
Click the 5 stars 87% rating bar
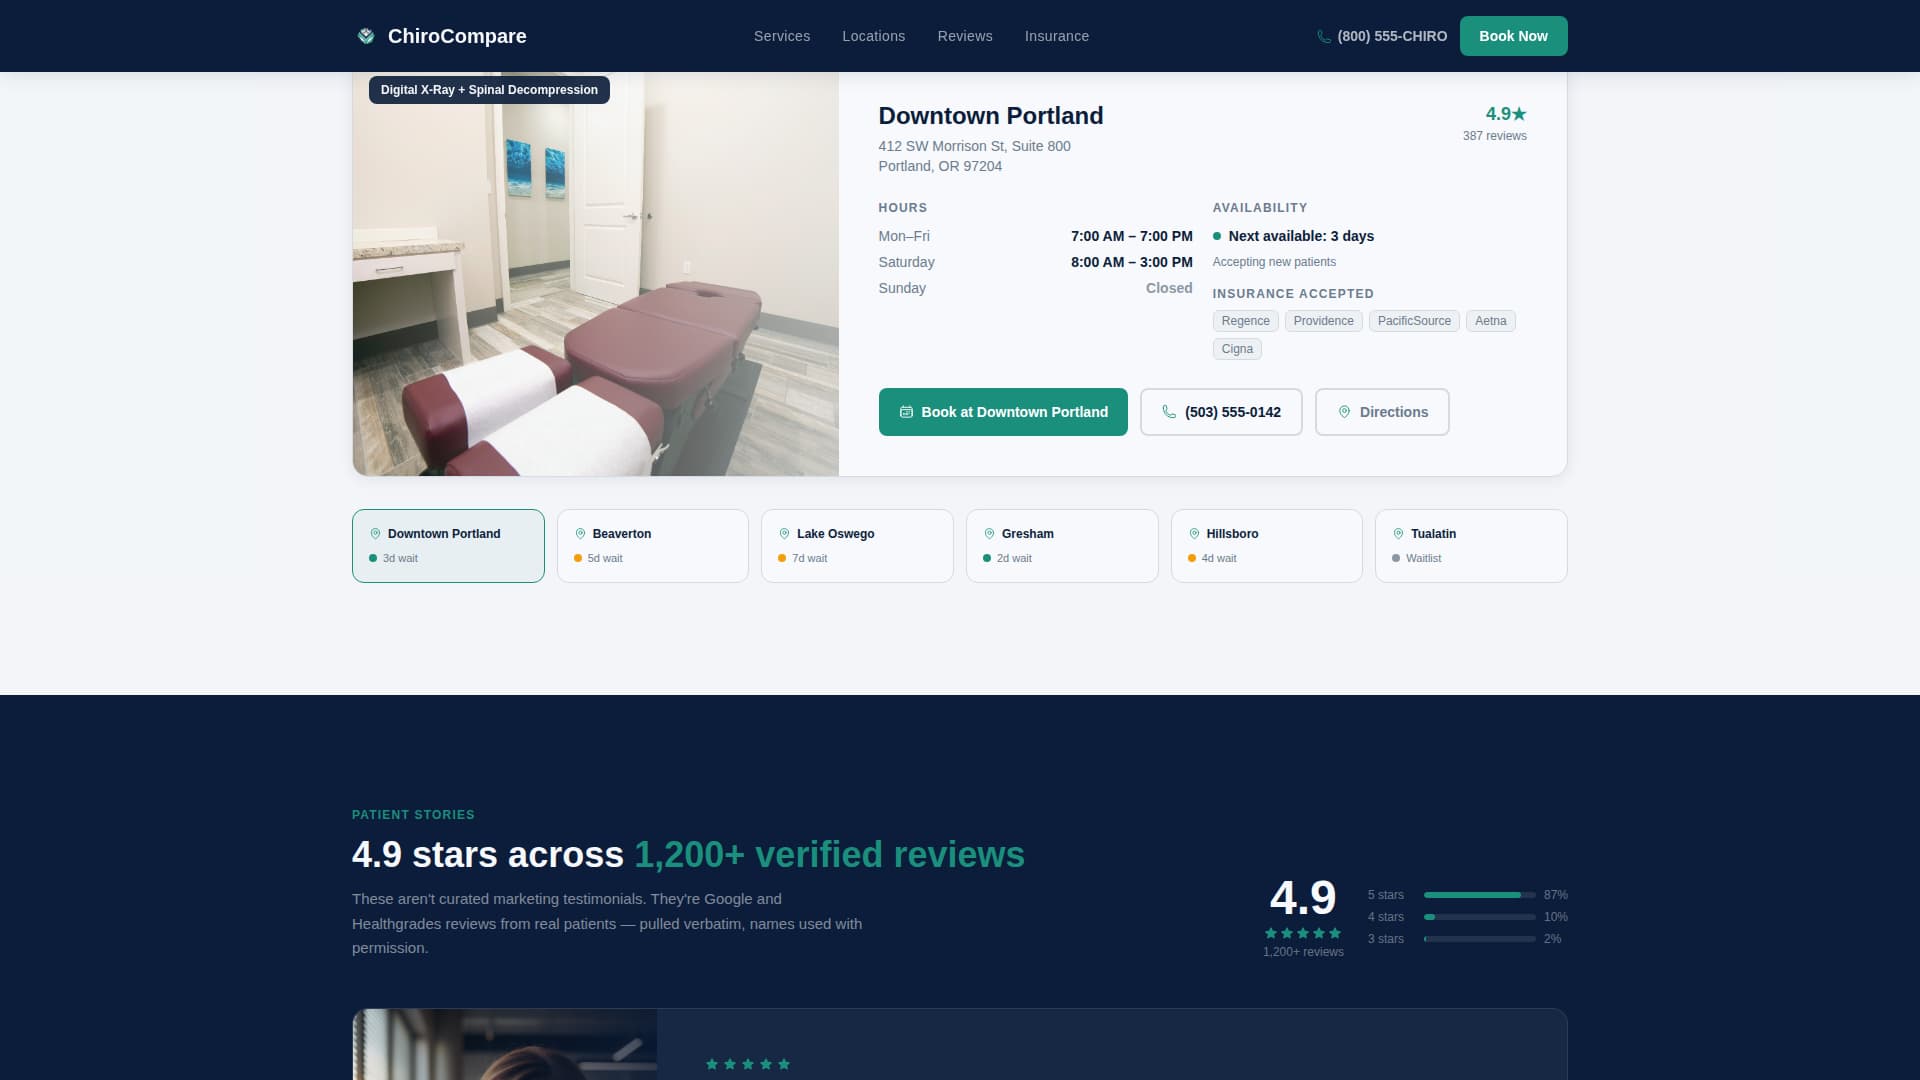1480,895
